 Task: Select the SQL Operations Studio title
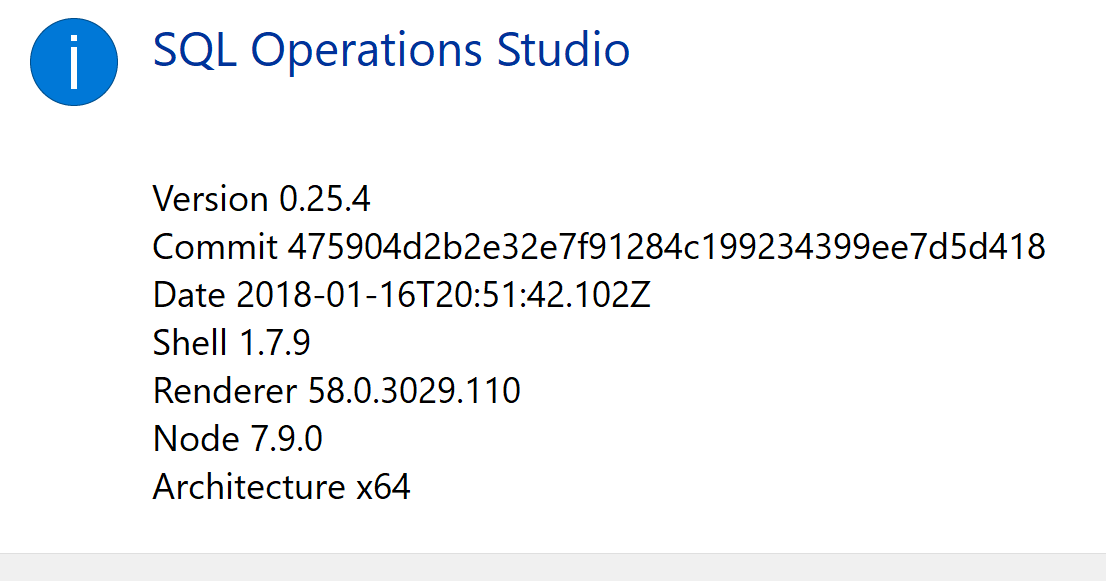tap(392, 50)
